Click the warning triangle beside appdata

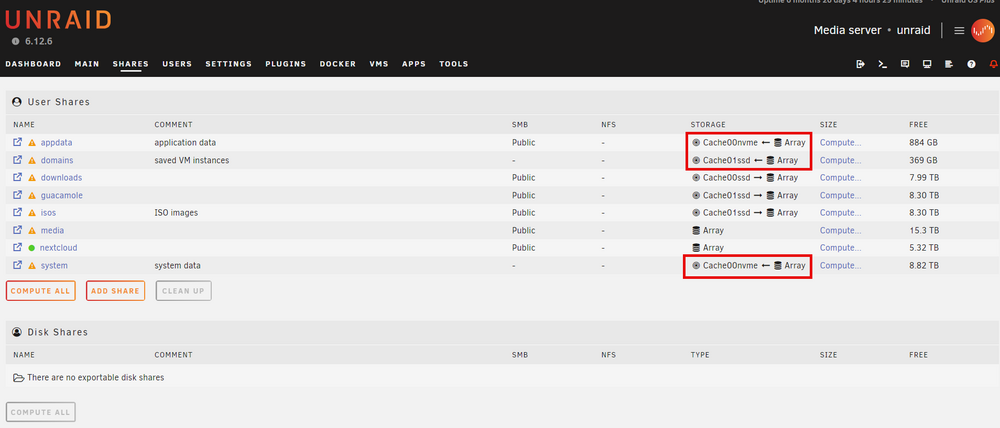32,143
